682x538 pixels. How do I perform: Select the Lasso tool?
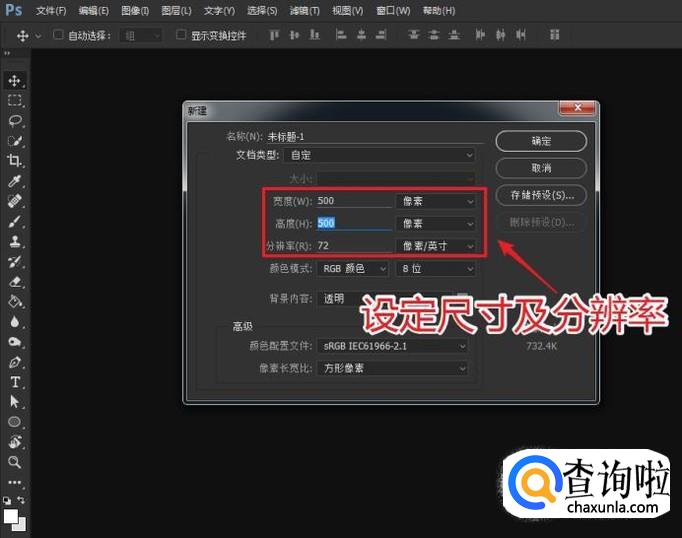pyautogui.click(x=14, y=120)
